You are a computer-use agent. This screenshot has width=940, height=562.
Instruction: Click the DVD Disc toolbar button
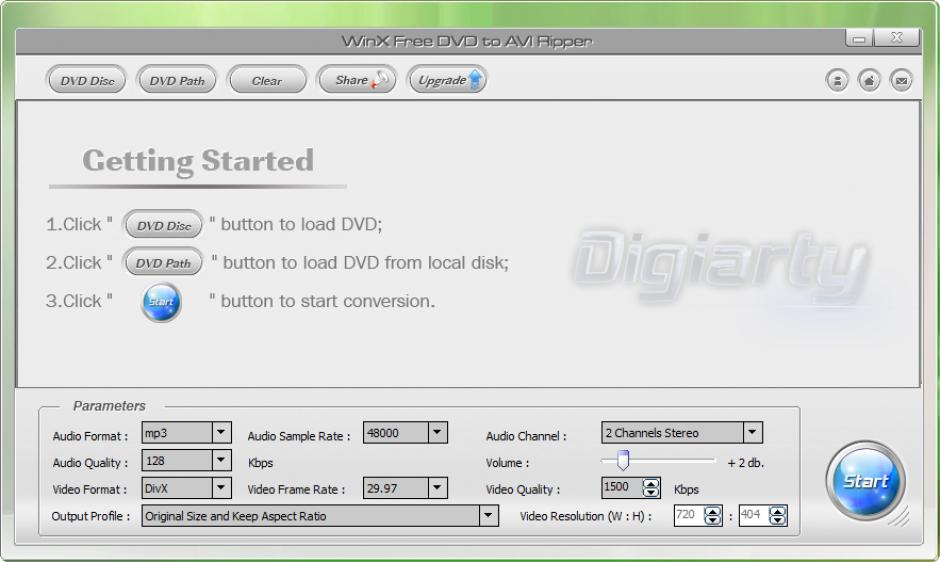[86, 80]
